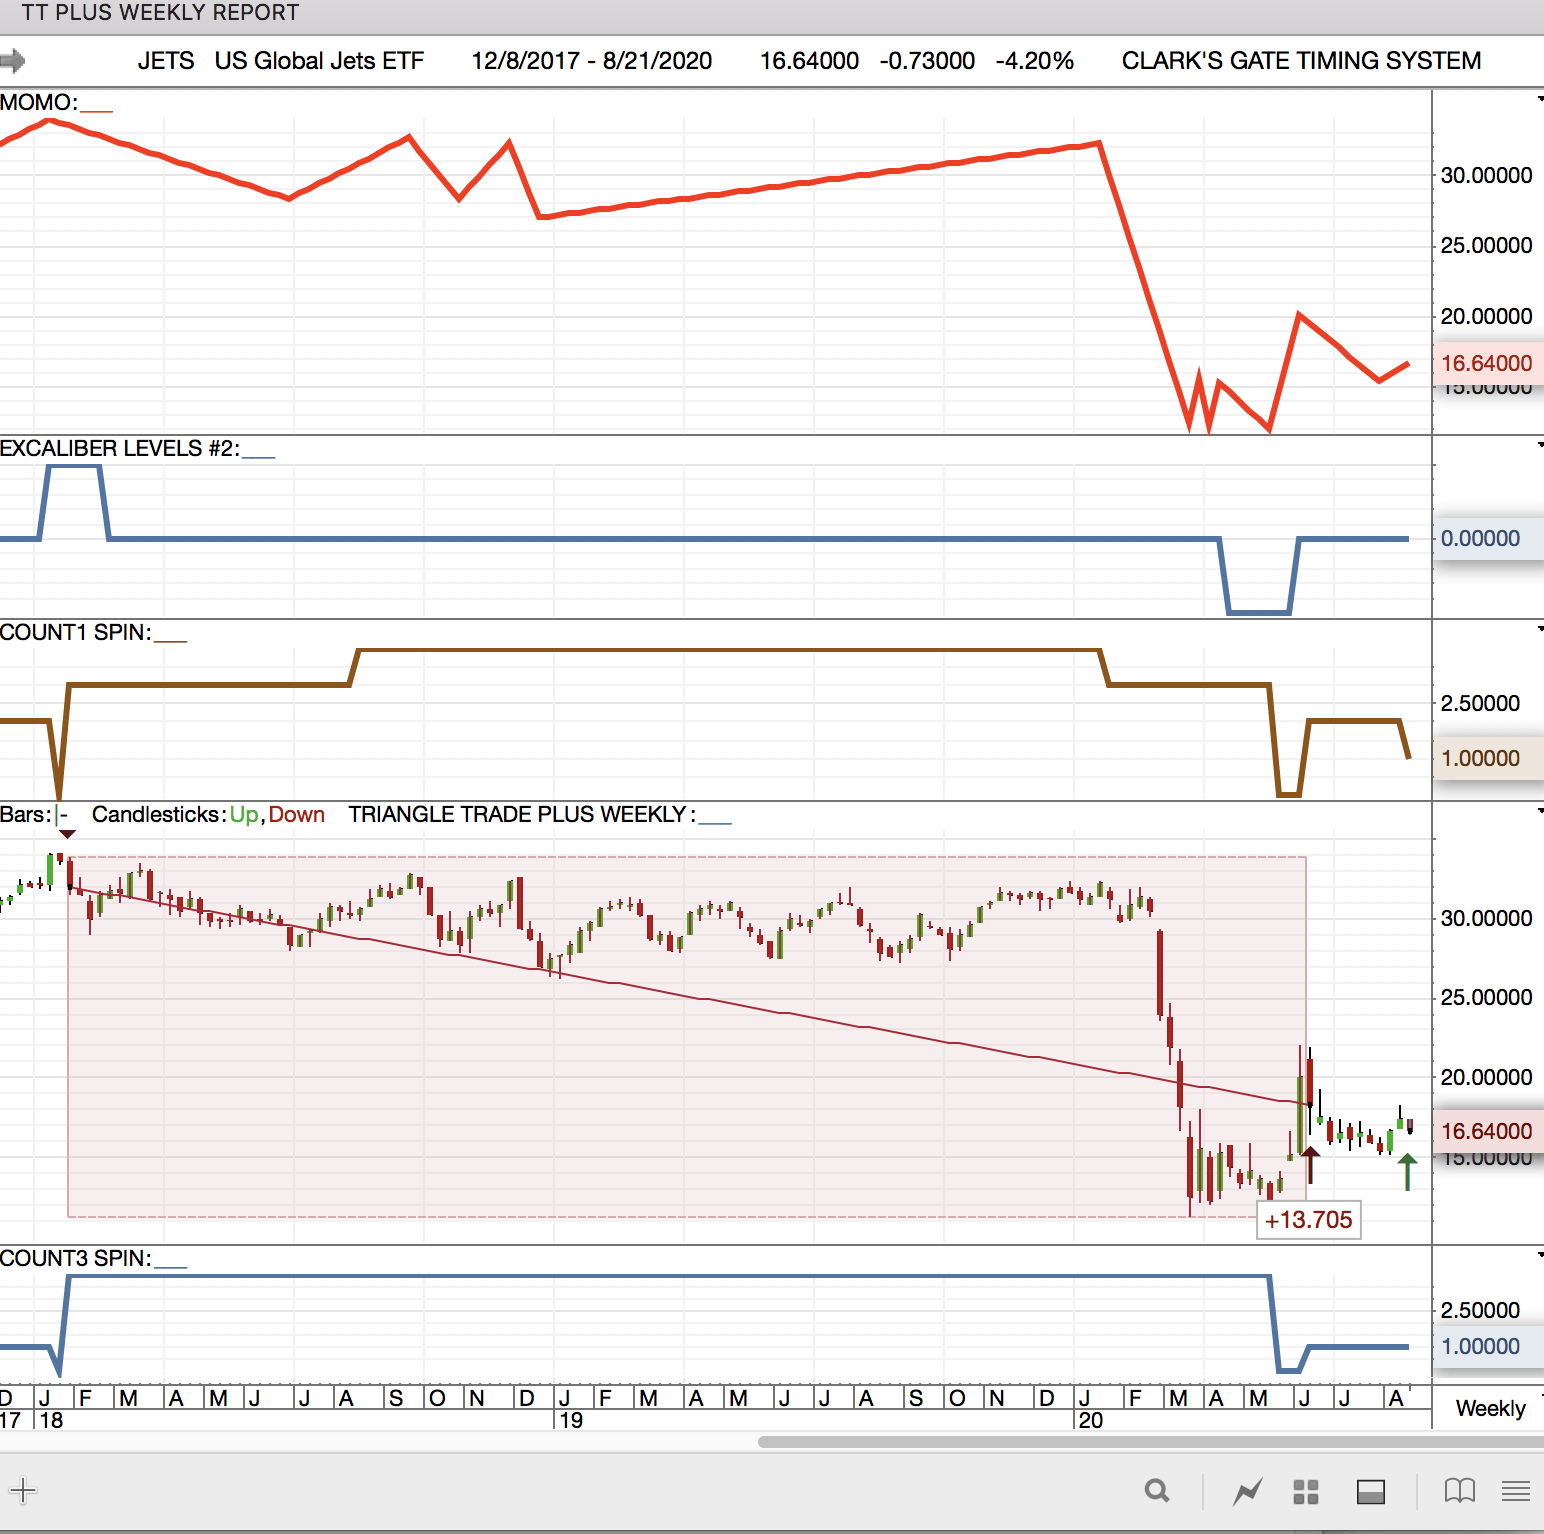1544x1534 pixels.
Task: Click the COUNT3 SPIN indicator label
Action: click(x=76, y=1258)
